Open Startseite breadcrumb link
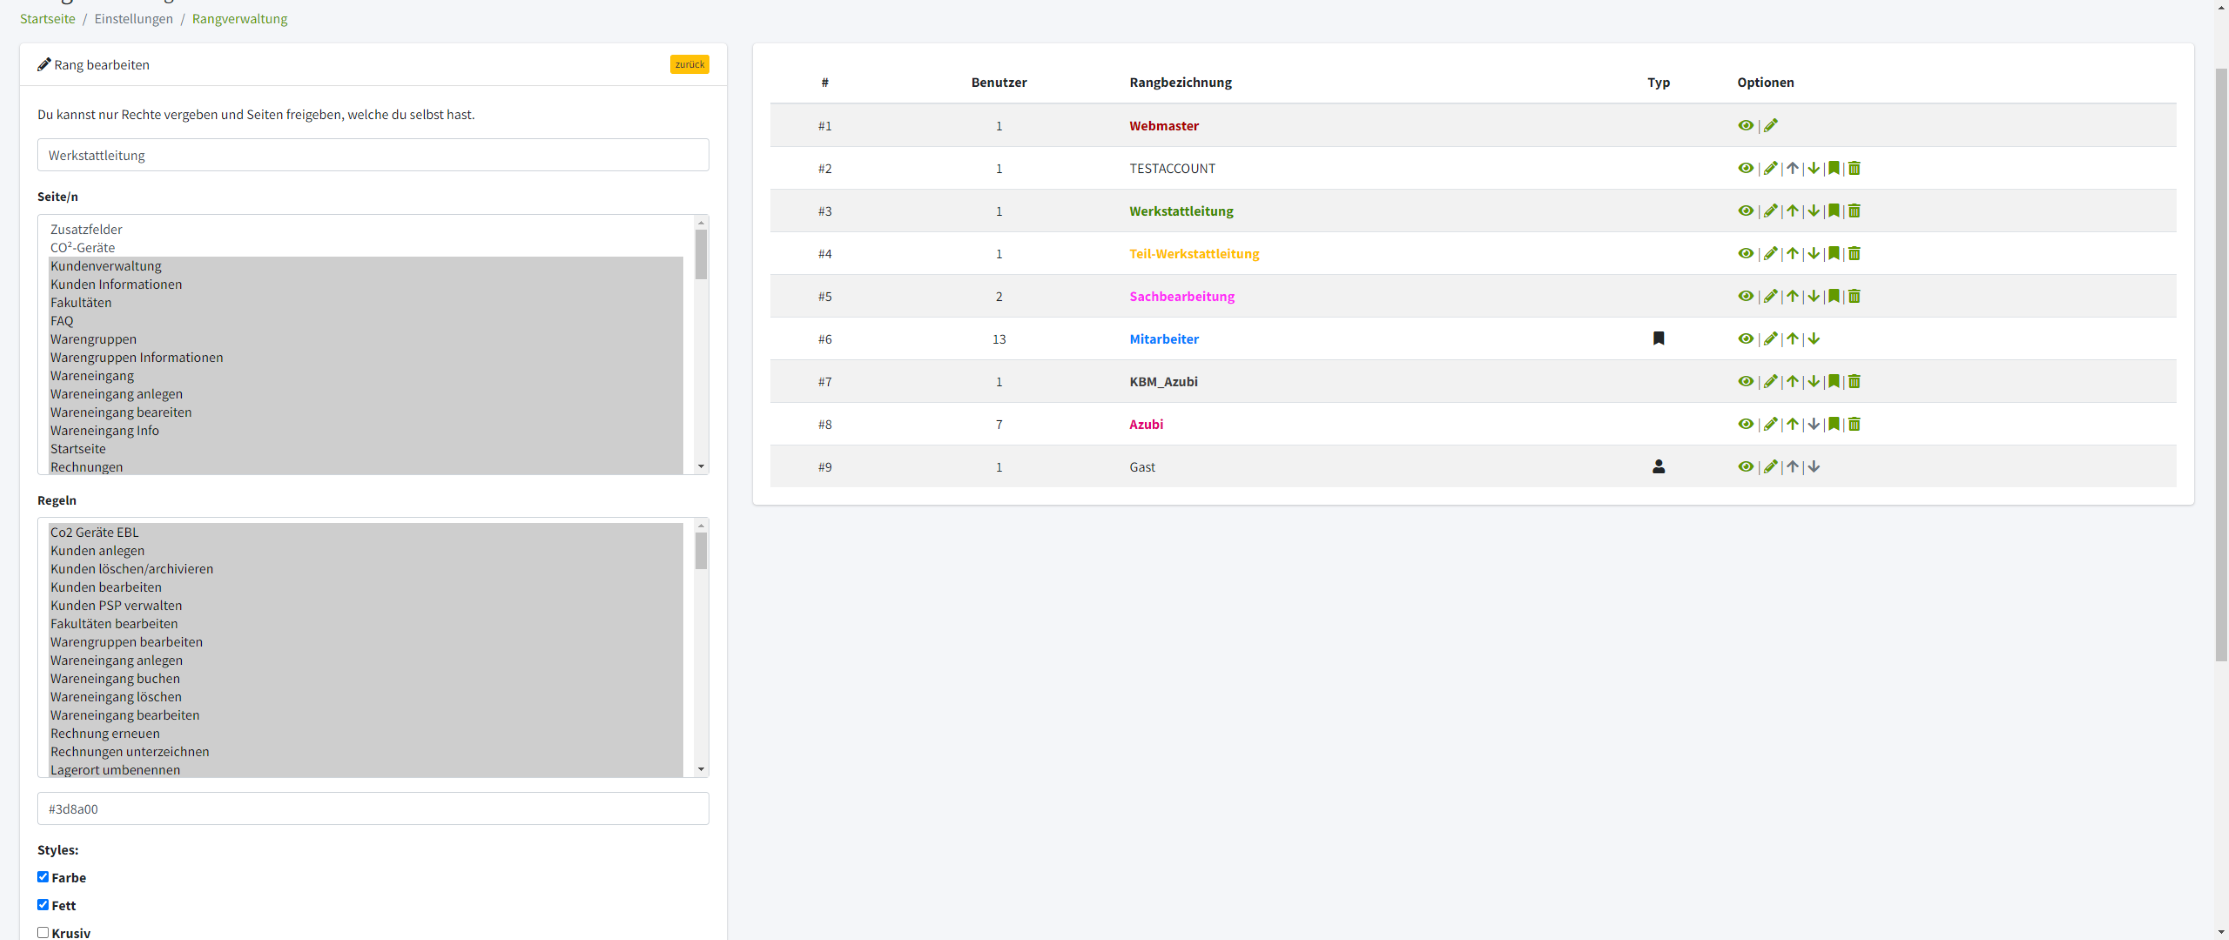The image size is (2229, 940). click(47, 19)
